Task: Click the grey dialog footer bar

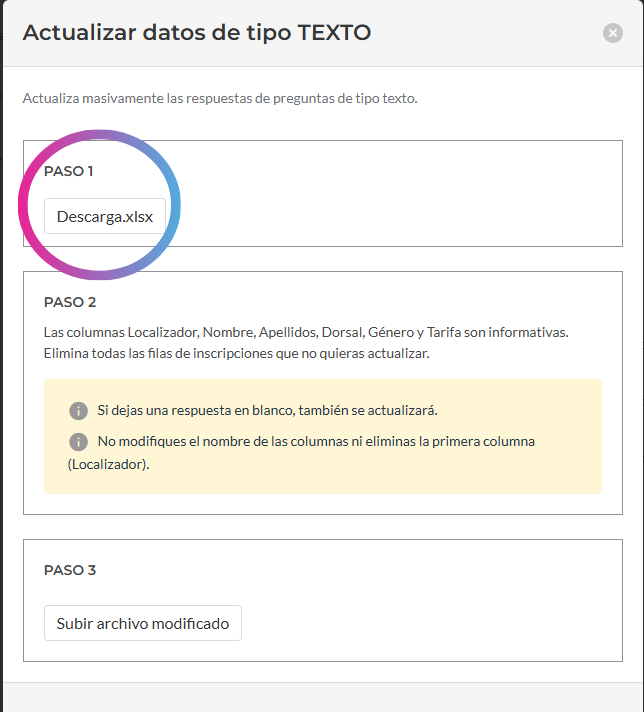Action: 323,697
